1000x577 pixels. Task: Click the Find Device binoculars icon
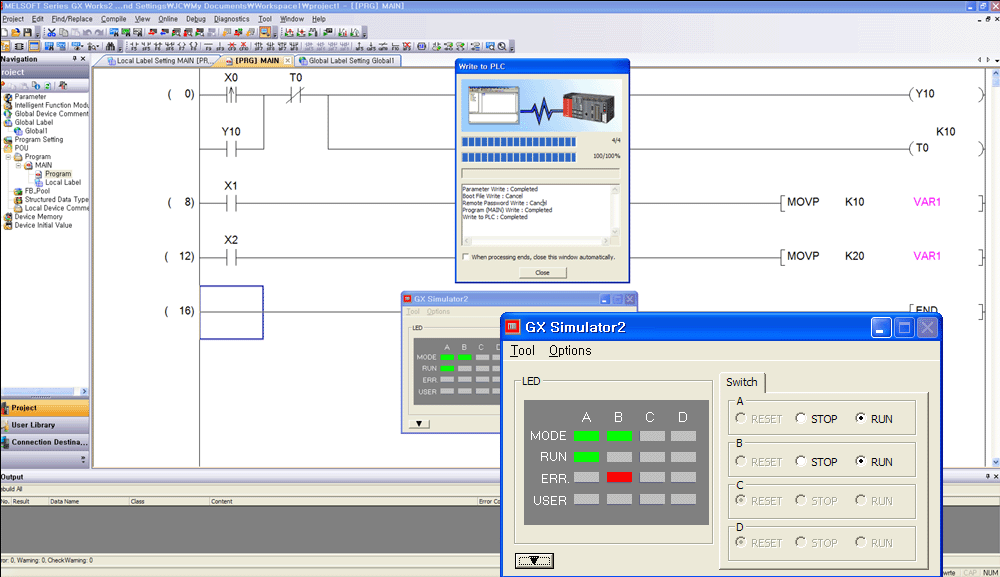(x=110, y=47)
